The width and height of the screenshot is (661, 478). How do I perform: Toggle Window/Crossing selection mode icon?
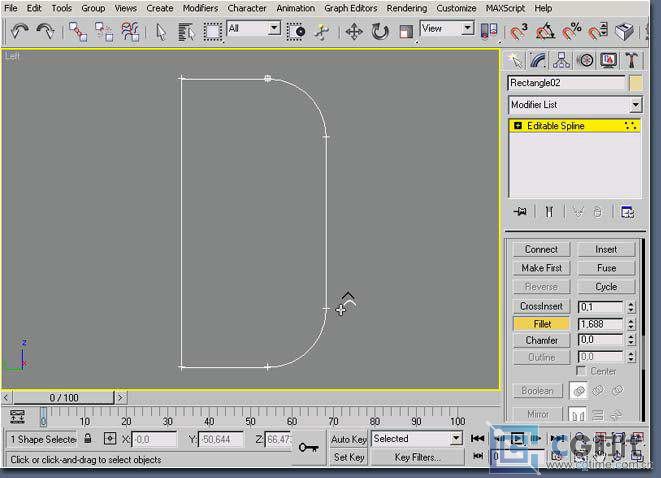296,32
